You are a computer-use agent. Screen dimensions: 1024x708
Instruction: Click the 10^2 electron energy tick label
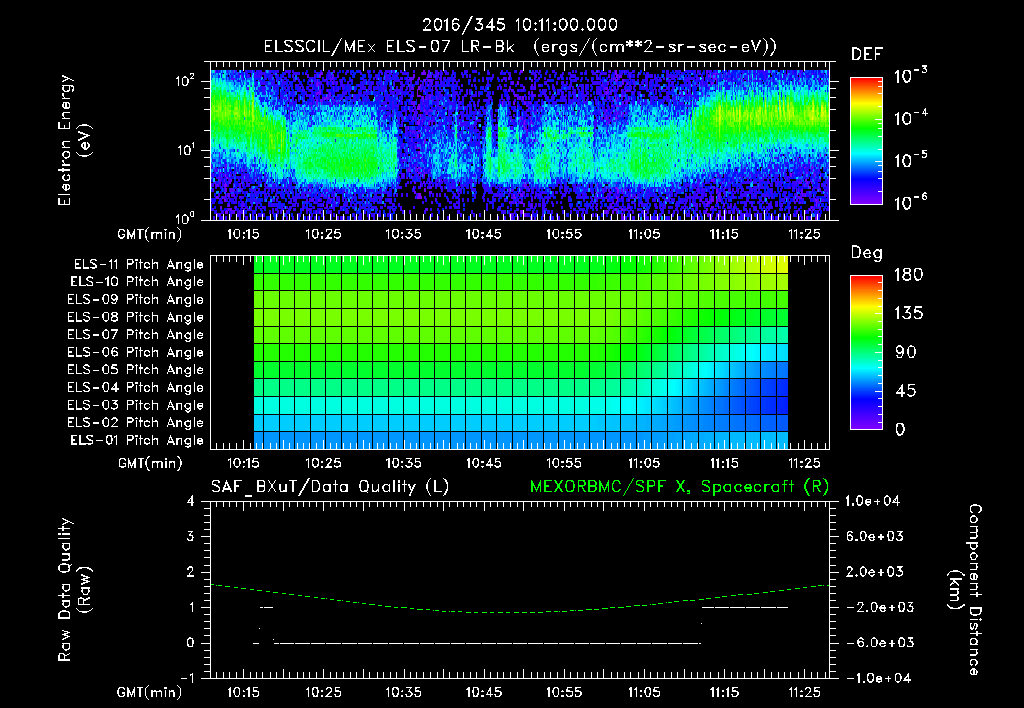coord(185,81)
